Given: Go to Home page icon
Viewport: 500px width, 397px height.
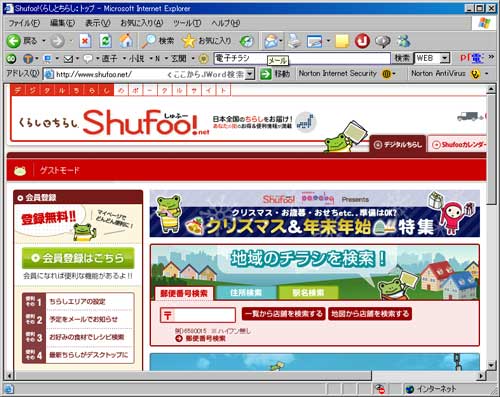Looking at the screenshot, I should pyautogui.click(x=126, y=41).
